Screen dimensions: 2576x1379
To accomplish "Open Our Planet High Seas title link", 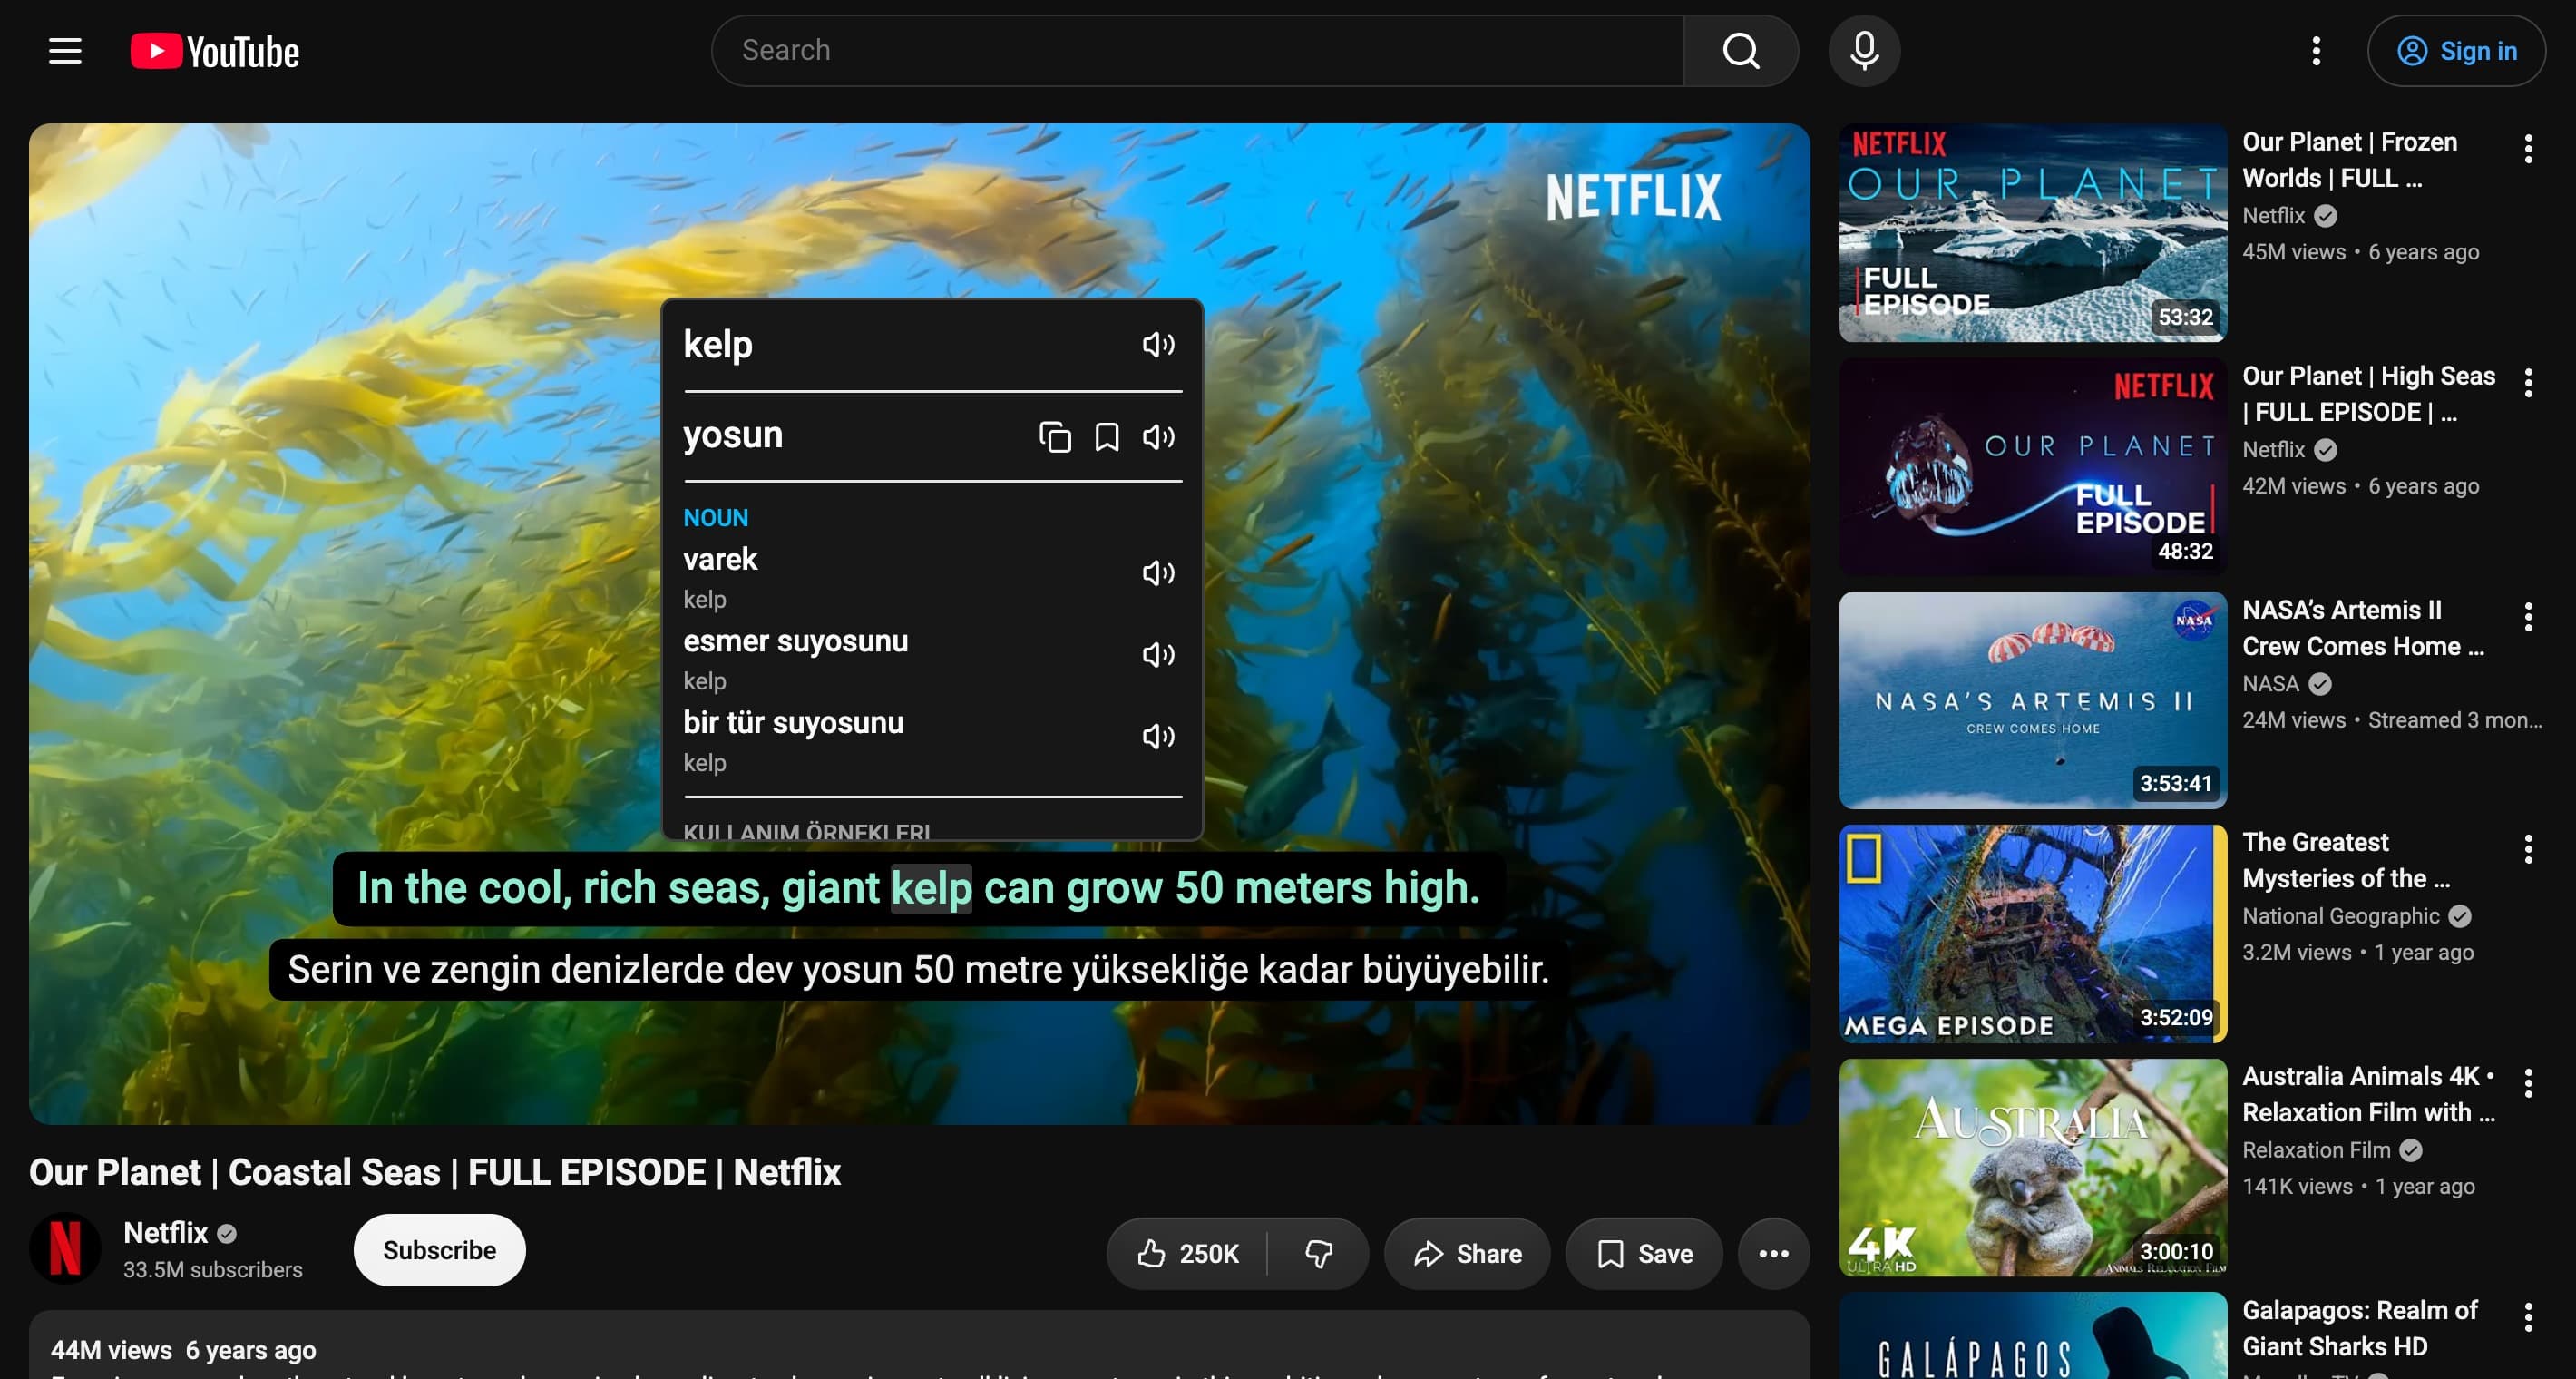I will tap(2369, 394).
